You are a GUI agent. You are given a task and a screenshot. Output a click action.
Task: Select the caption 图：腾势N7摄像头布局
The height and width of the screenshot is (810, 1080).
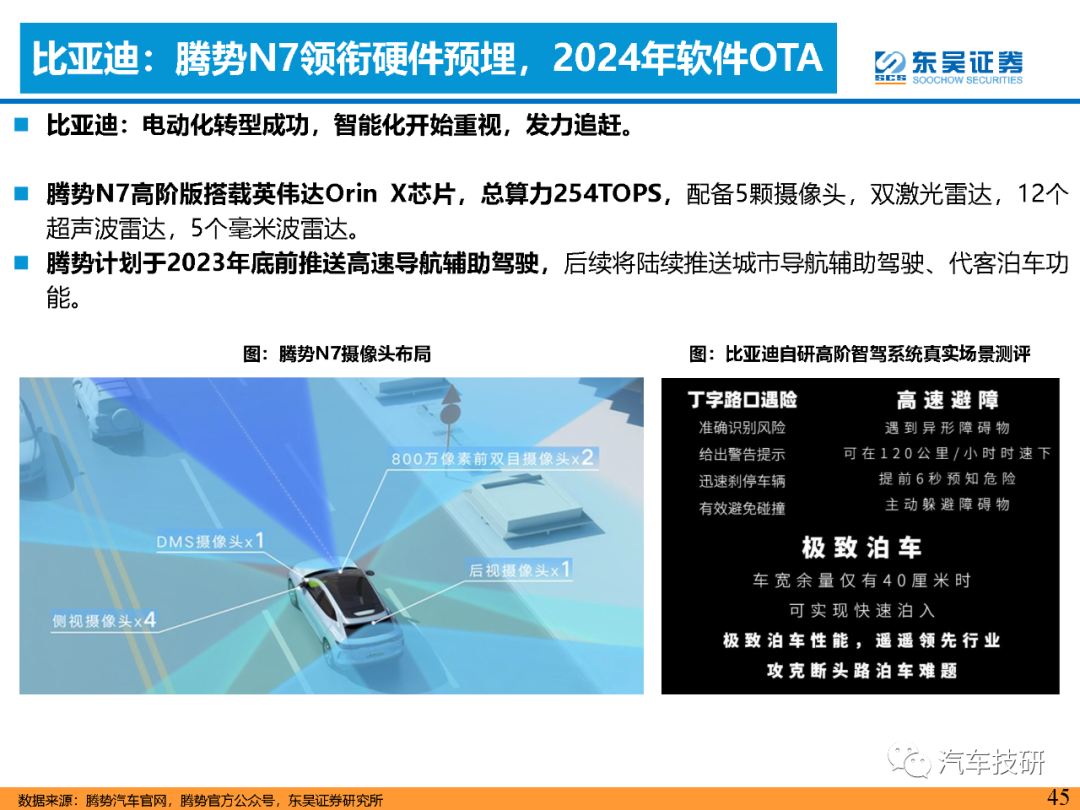coord(337,354)
